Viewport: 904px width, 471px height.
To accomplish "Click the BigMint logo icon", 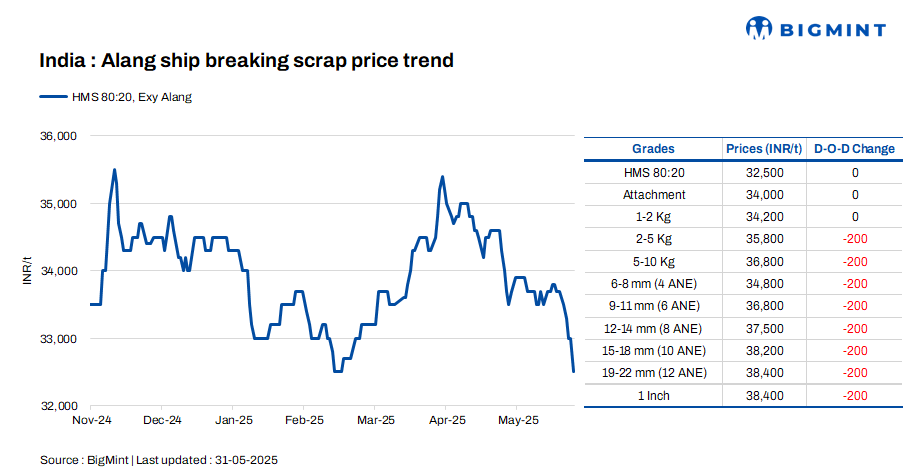I will (761, 28).
